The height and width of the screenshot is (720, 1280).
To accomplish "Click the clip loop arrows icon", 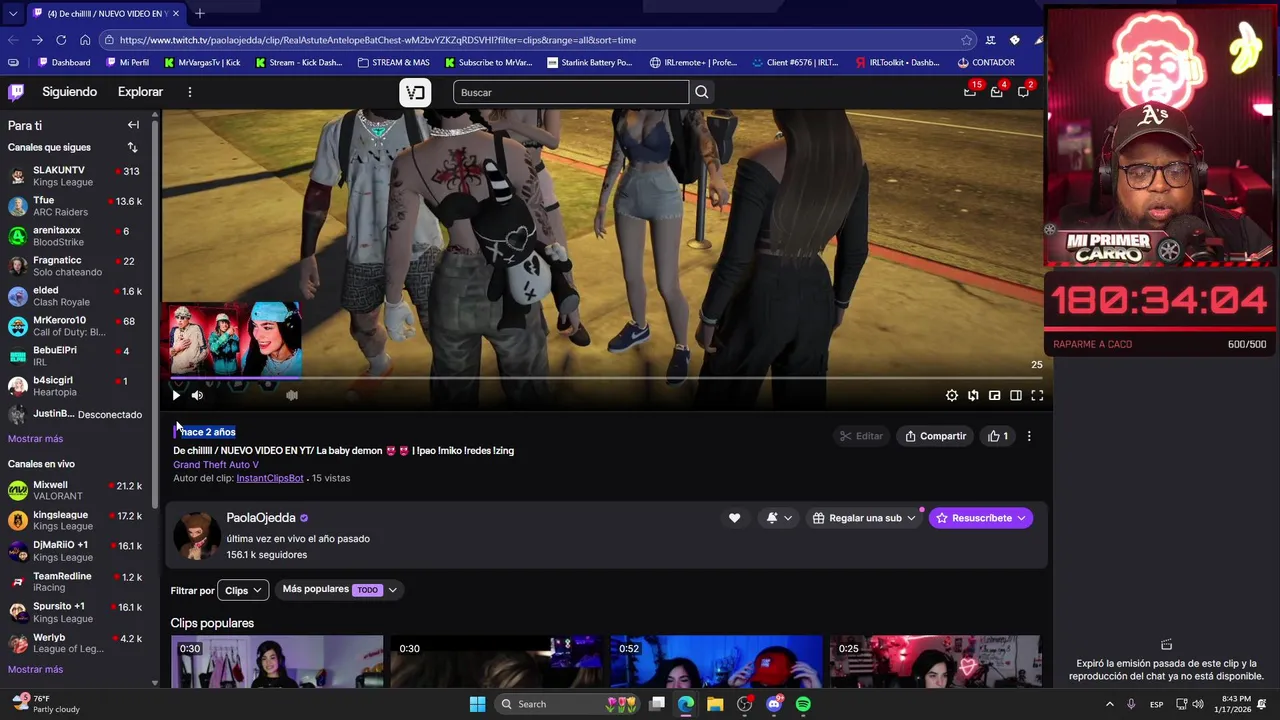I will click(973, 395).
